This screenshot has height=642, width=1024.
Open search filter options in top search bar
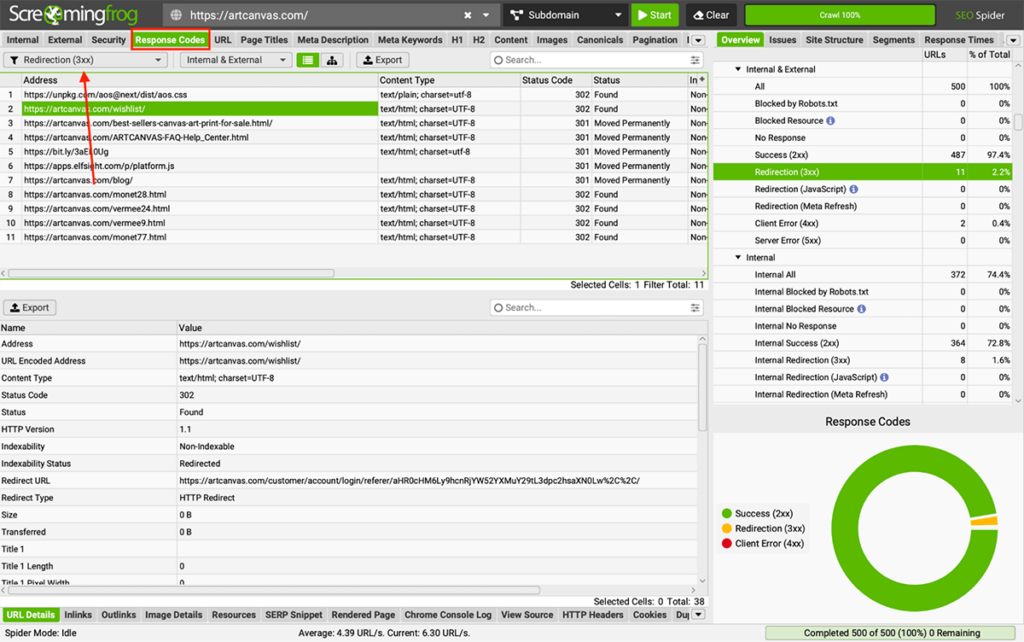[x=696, y=60]
